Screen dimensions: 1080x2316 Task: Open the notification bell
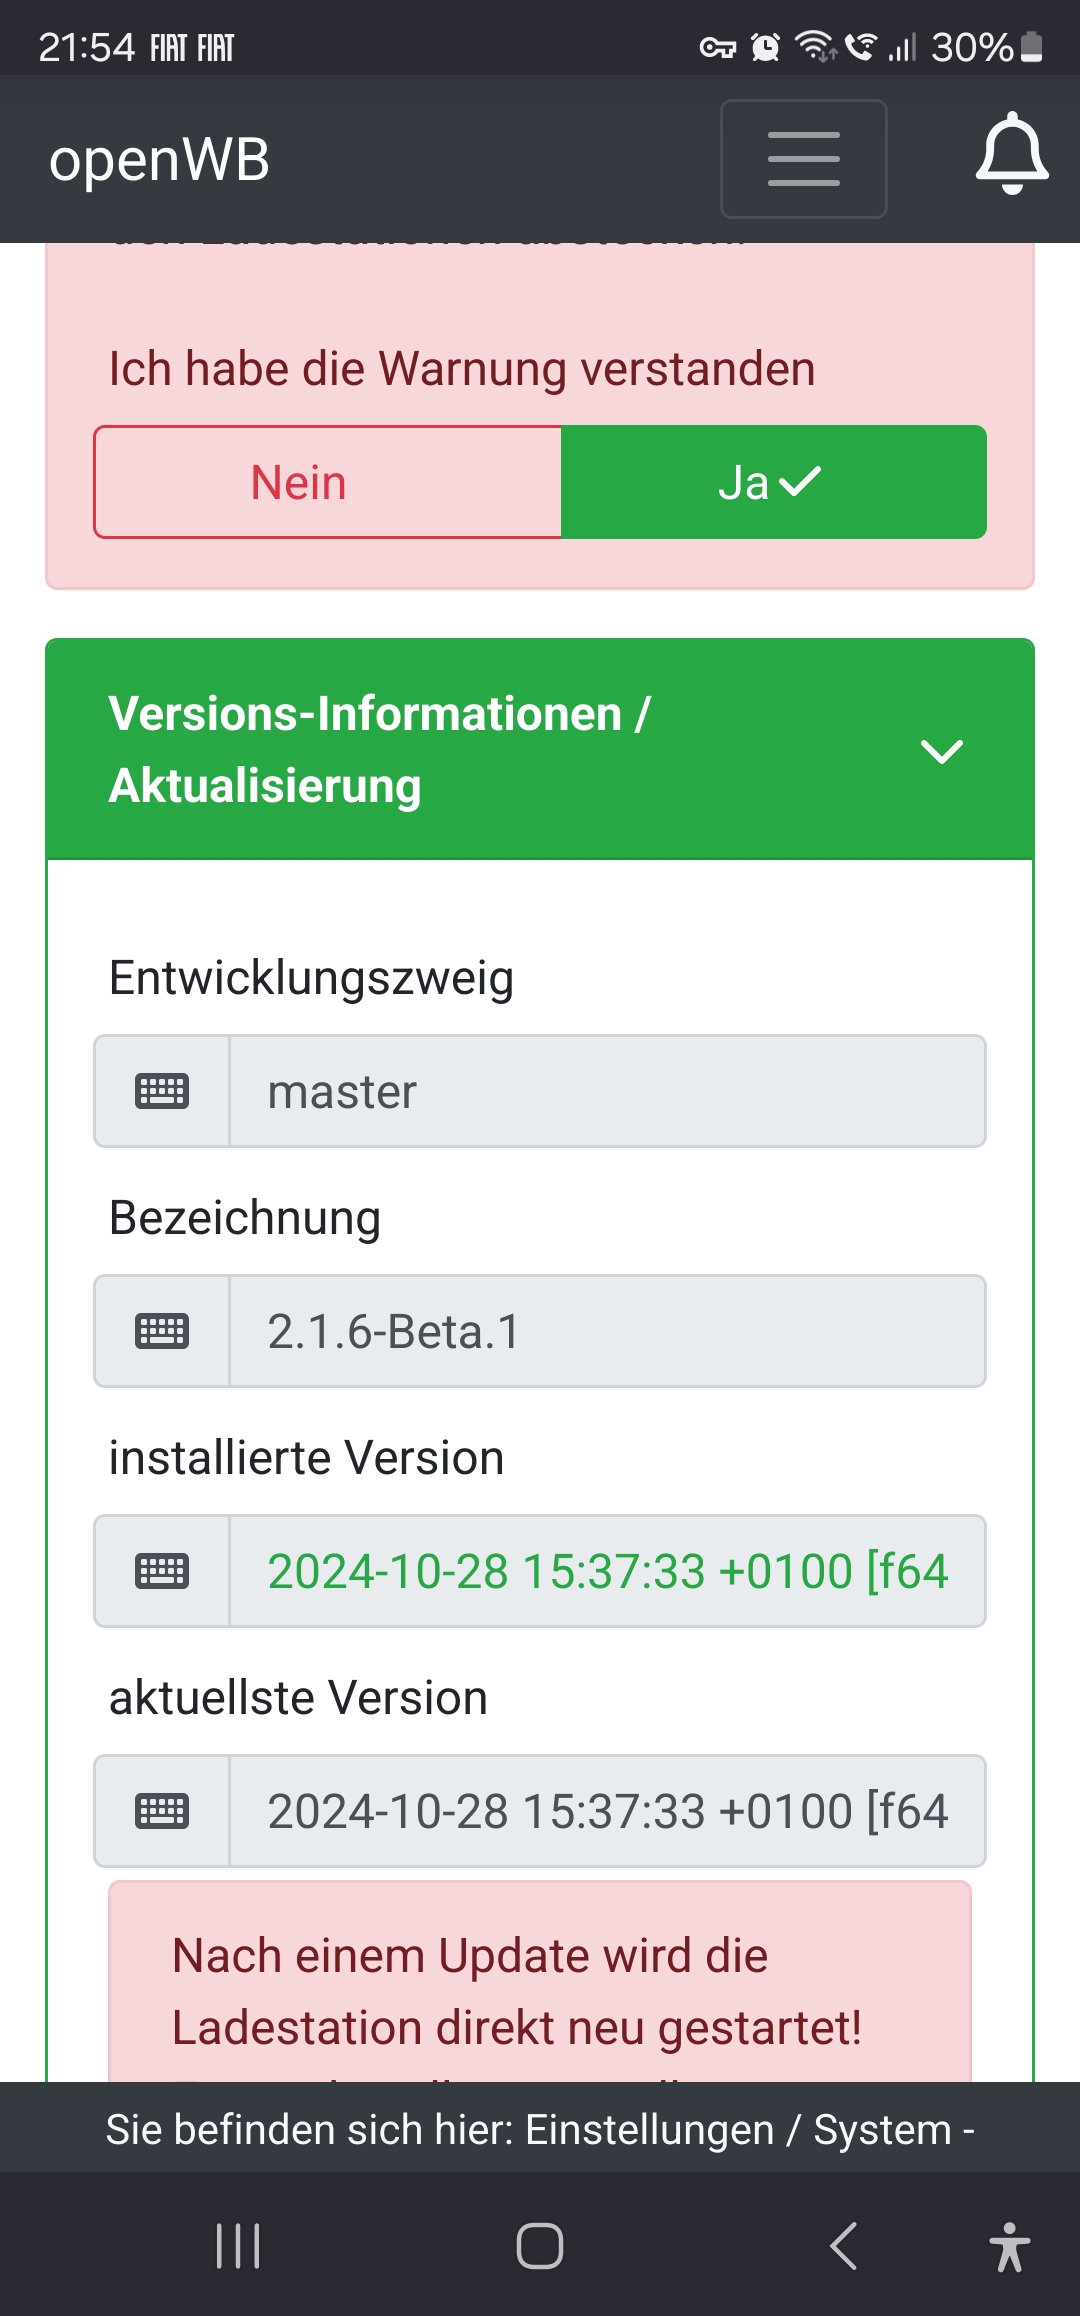1012,156
